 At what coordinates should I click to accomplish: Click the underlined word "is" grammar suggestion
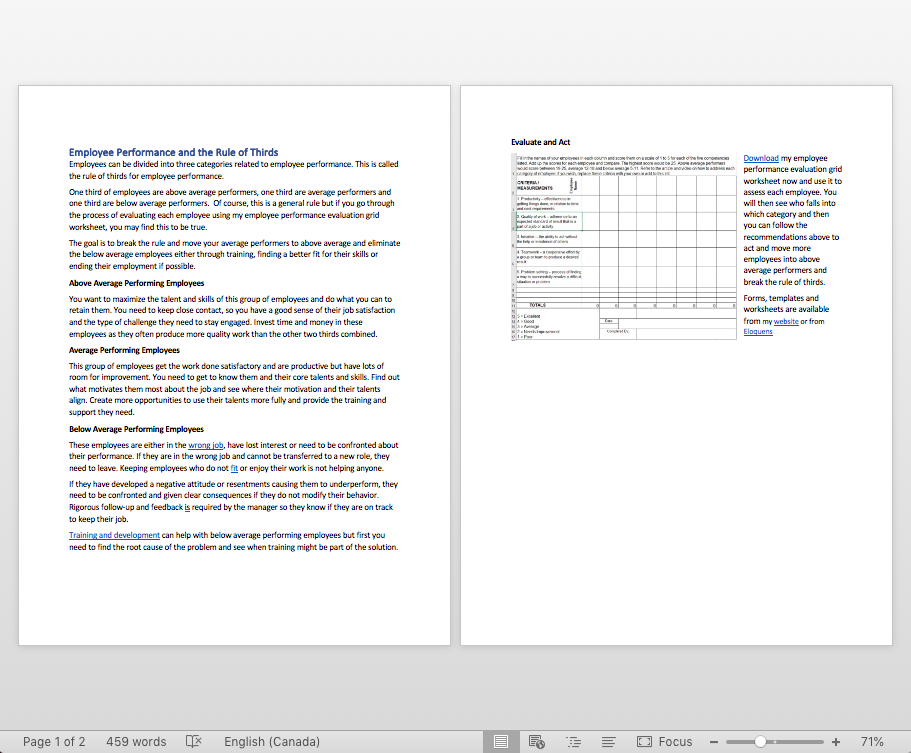pyautogui.click(x=187, y=507)
